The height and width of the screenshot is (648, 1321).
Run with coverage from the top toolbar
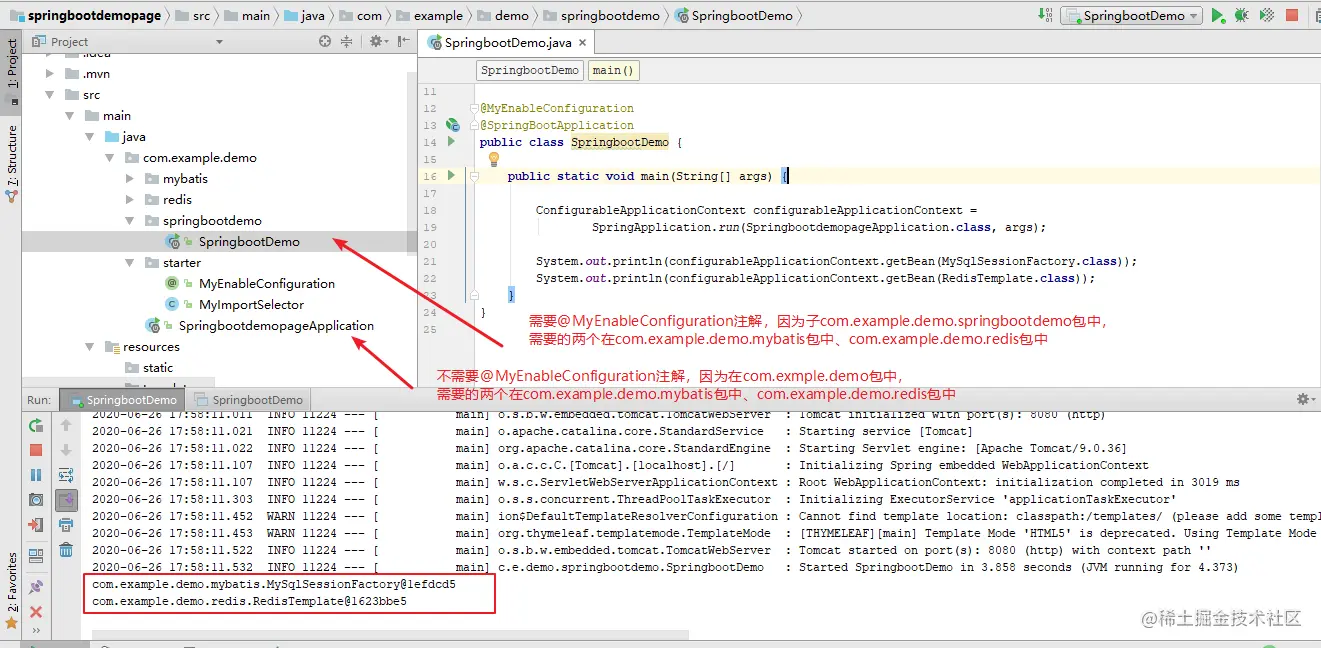tap(1266, 15)
